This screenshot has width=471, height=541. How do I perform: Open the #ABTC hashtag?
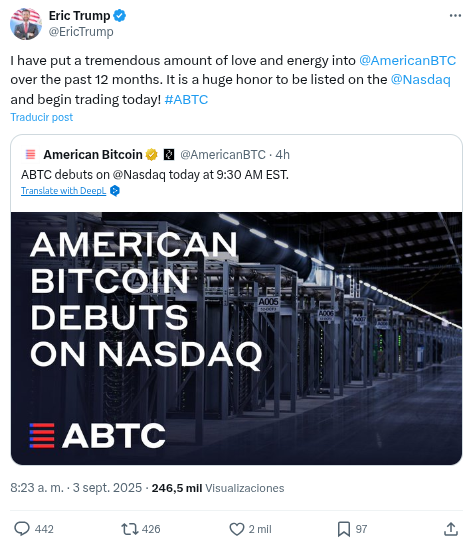point(186,99)
